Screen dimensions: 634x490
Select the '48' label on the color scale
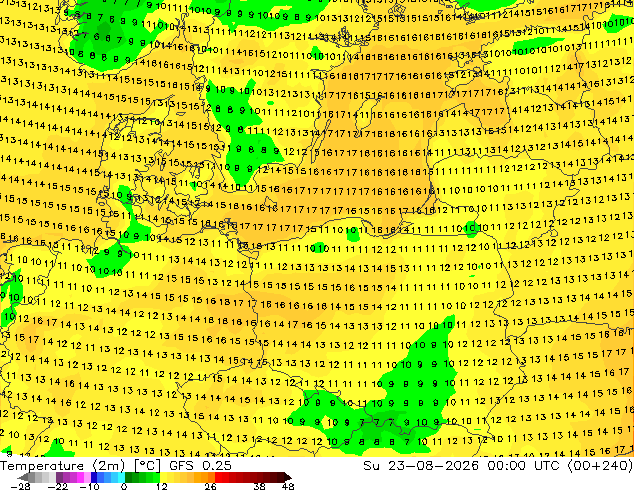coord(288,486)
